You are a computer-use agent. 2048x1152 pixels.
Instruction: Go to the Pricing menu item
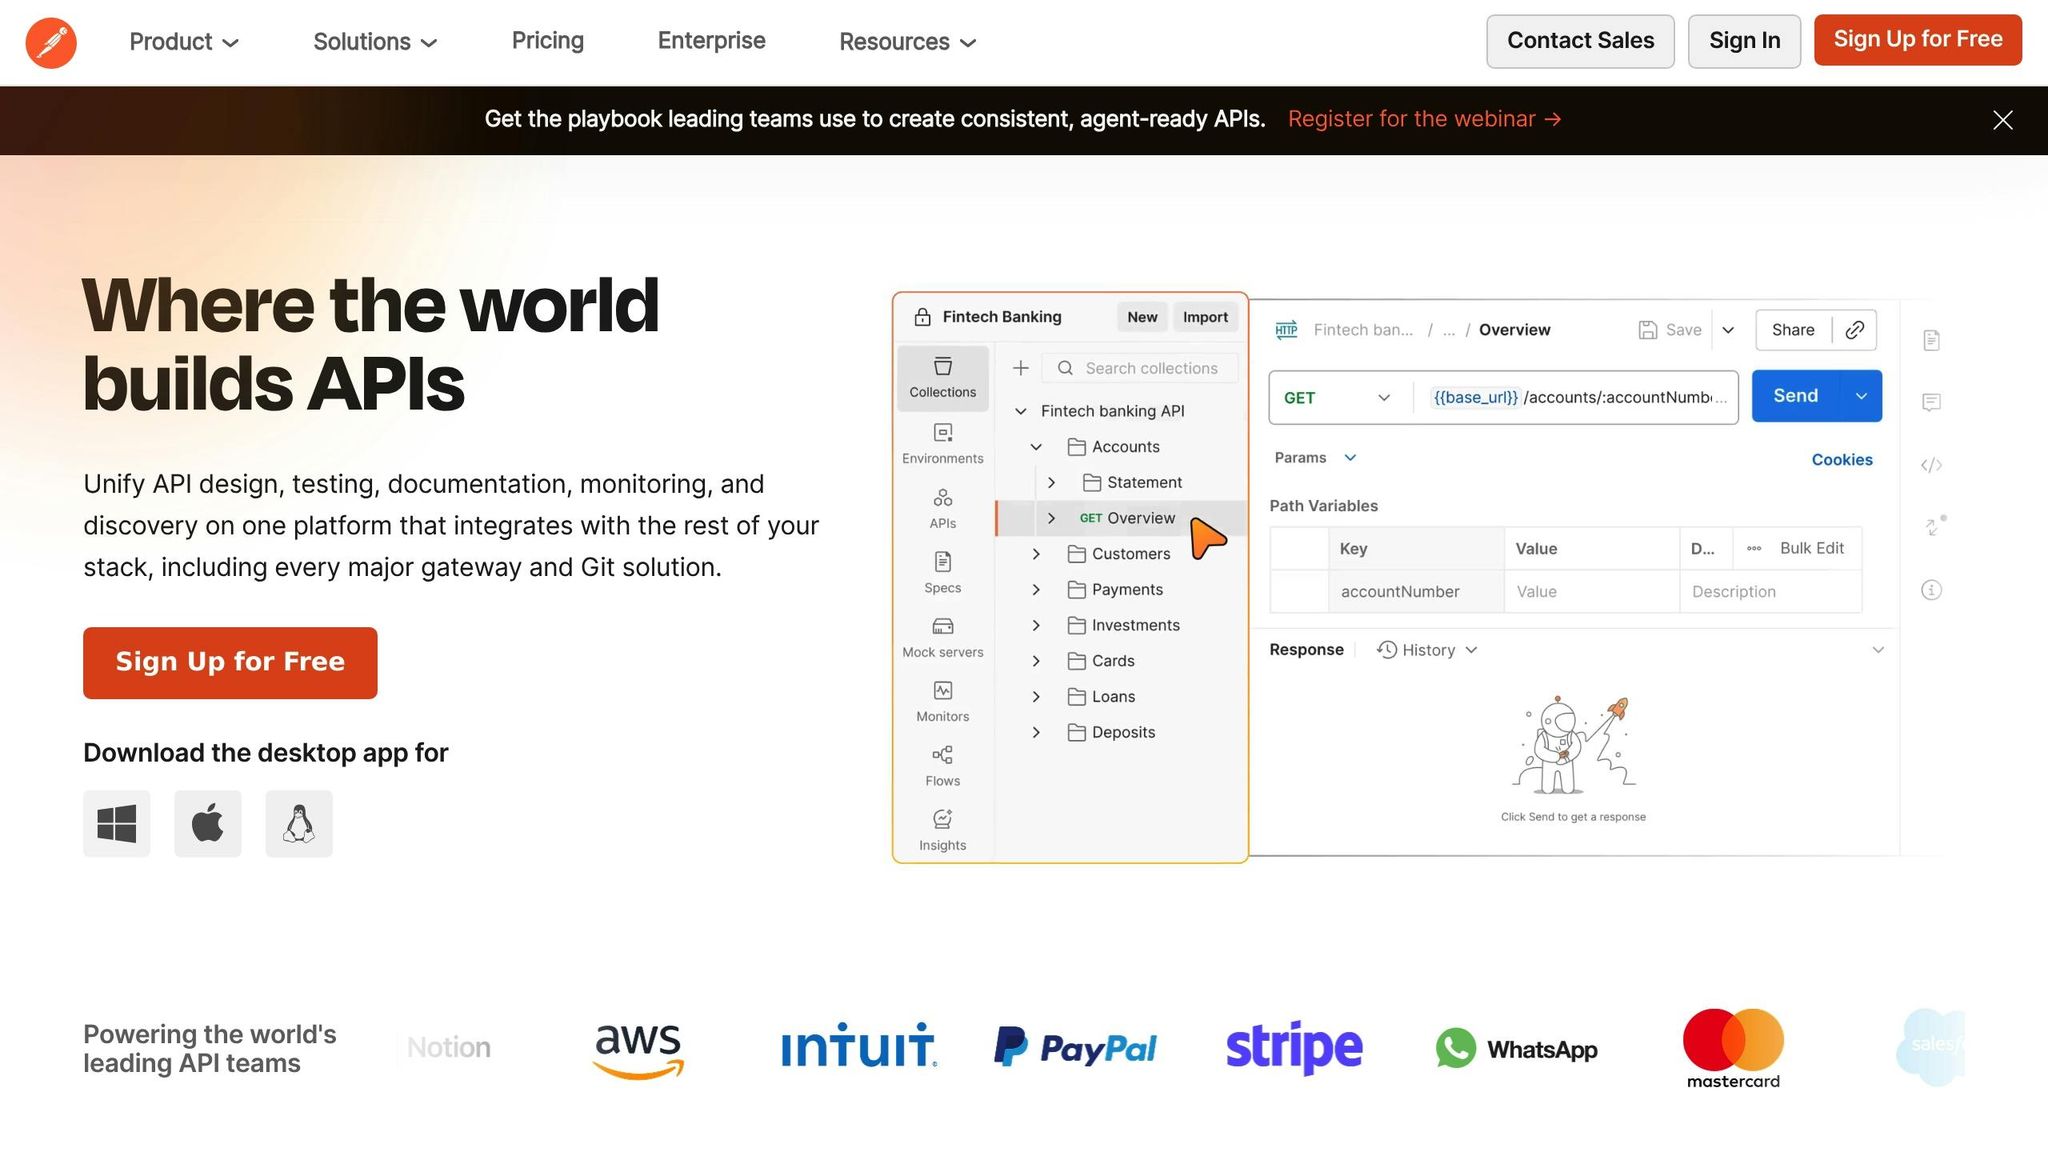coord(547,41)
